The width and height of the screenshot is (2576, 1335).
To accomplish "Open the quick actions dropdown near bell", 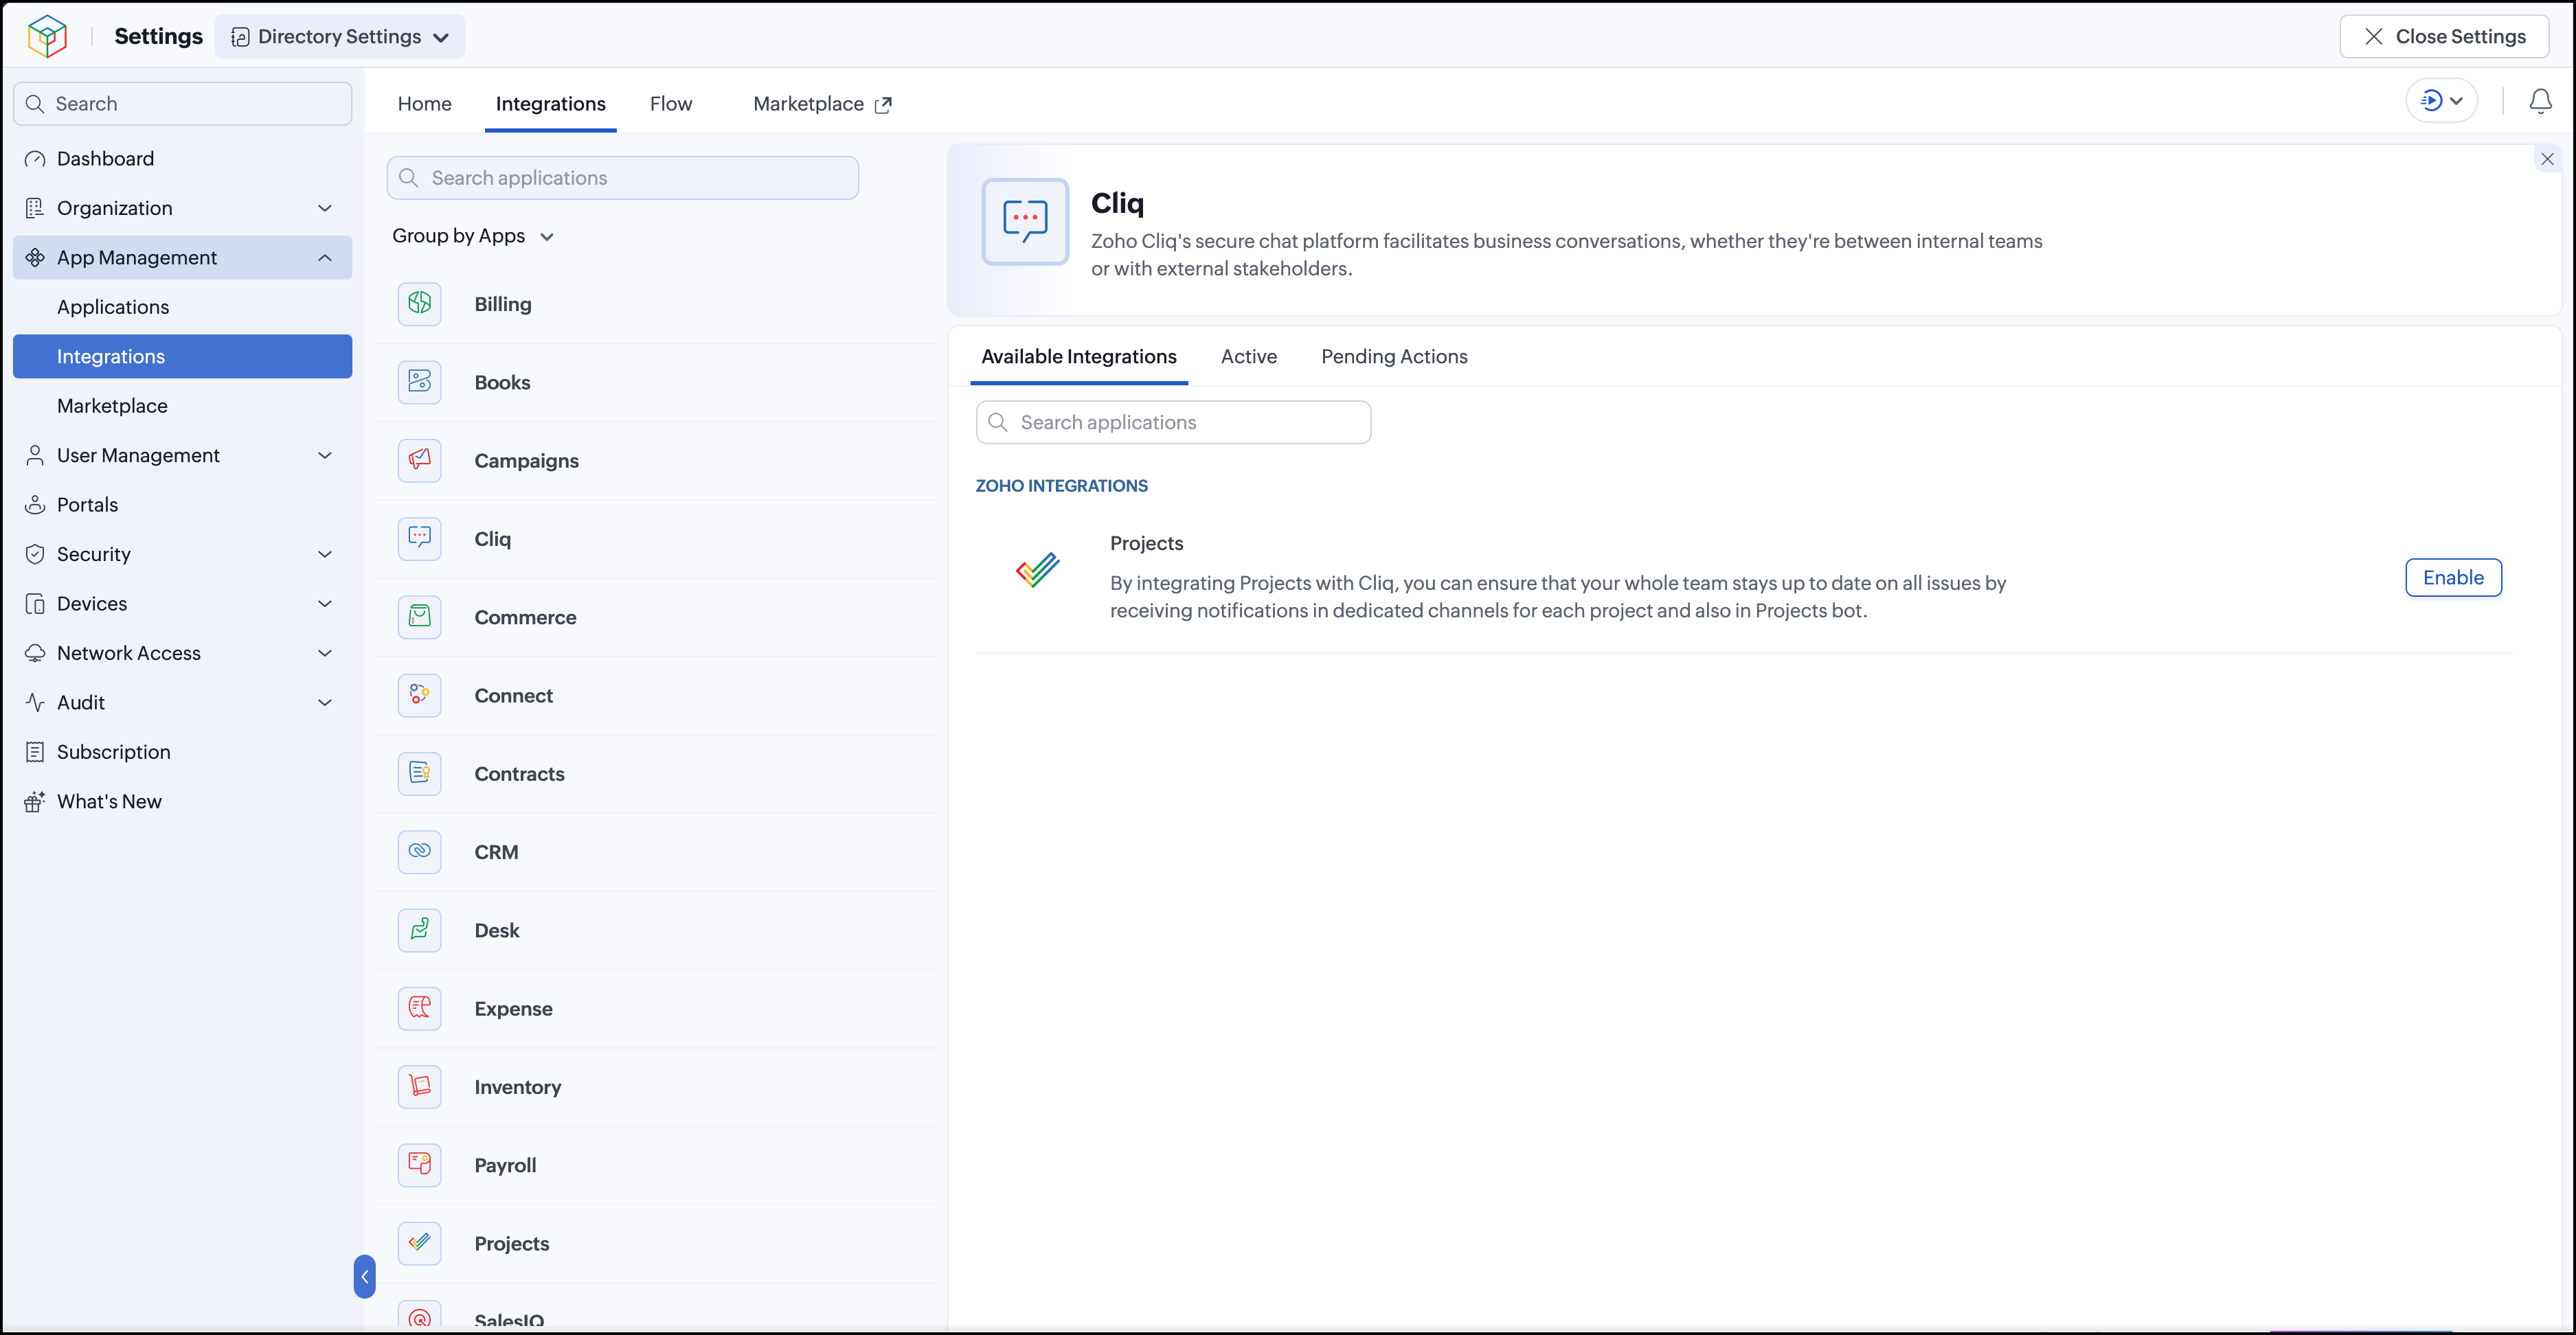I will 2441,101.
